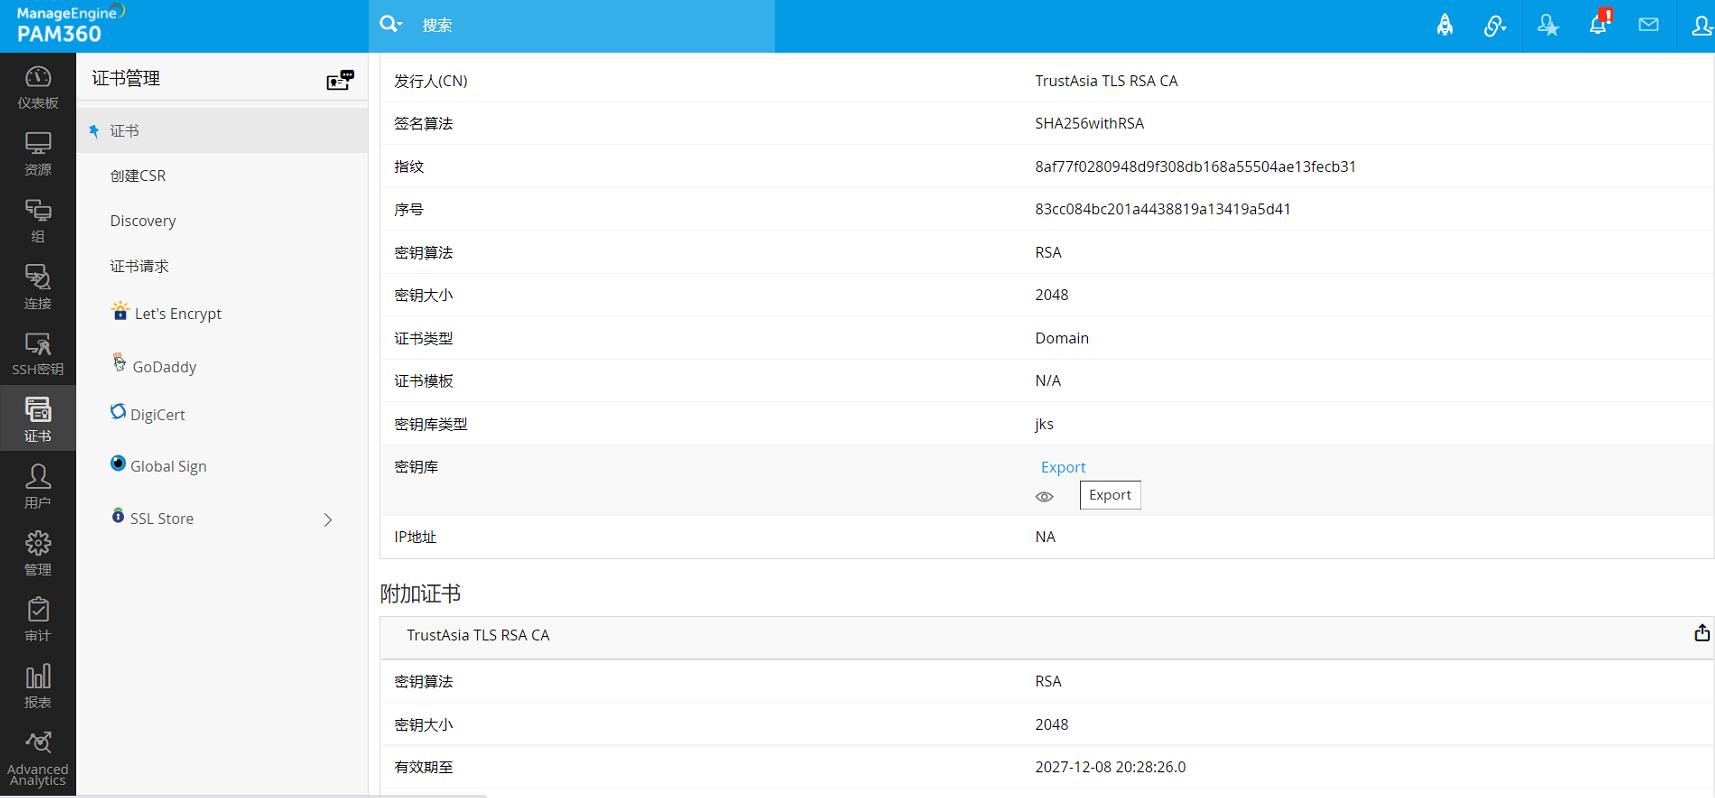This screenshot has height=798, width=1715.
Task: Click the jks keystore type value
Action: pyautogui.click(x=1044, y=424)
